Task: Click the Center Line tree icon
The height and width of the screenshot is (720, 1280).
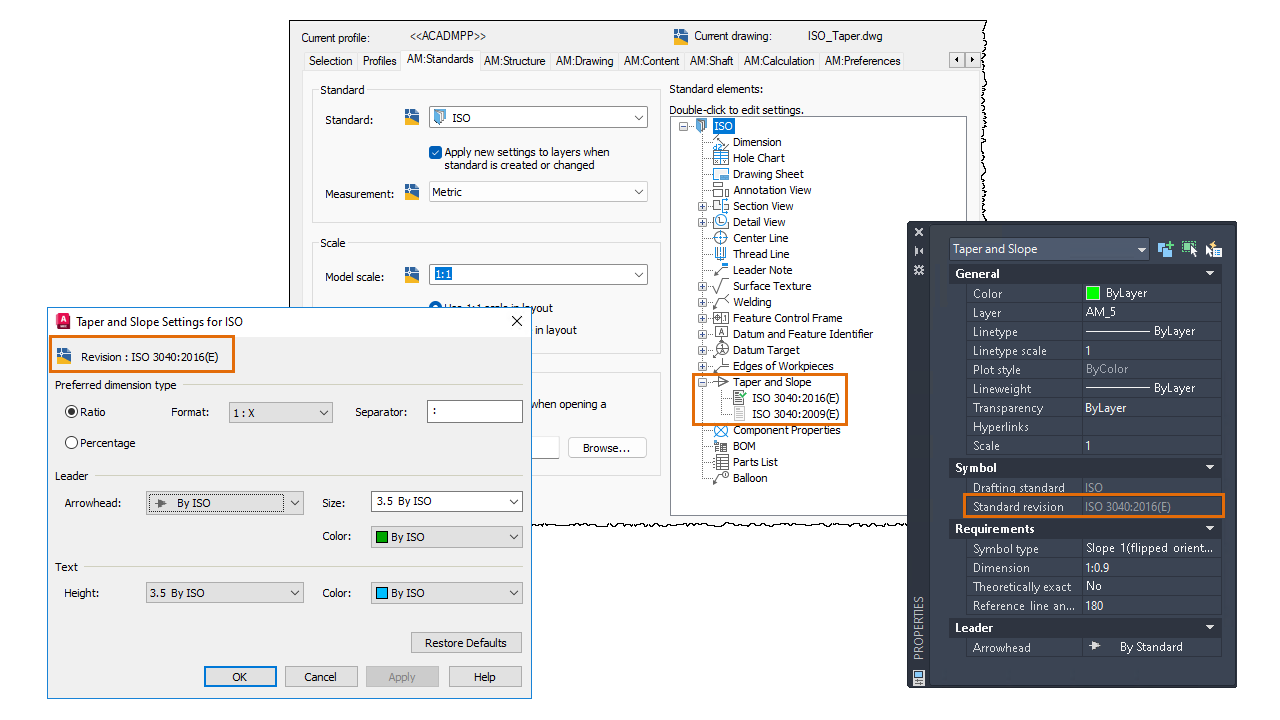Action: coord(720,238)
